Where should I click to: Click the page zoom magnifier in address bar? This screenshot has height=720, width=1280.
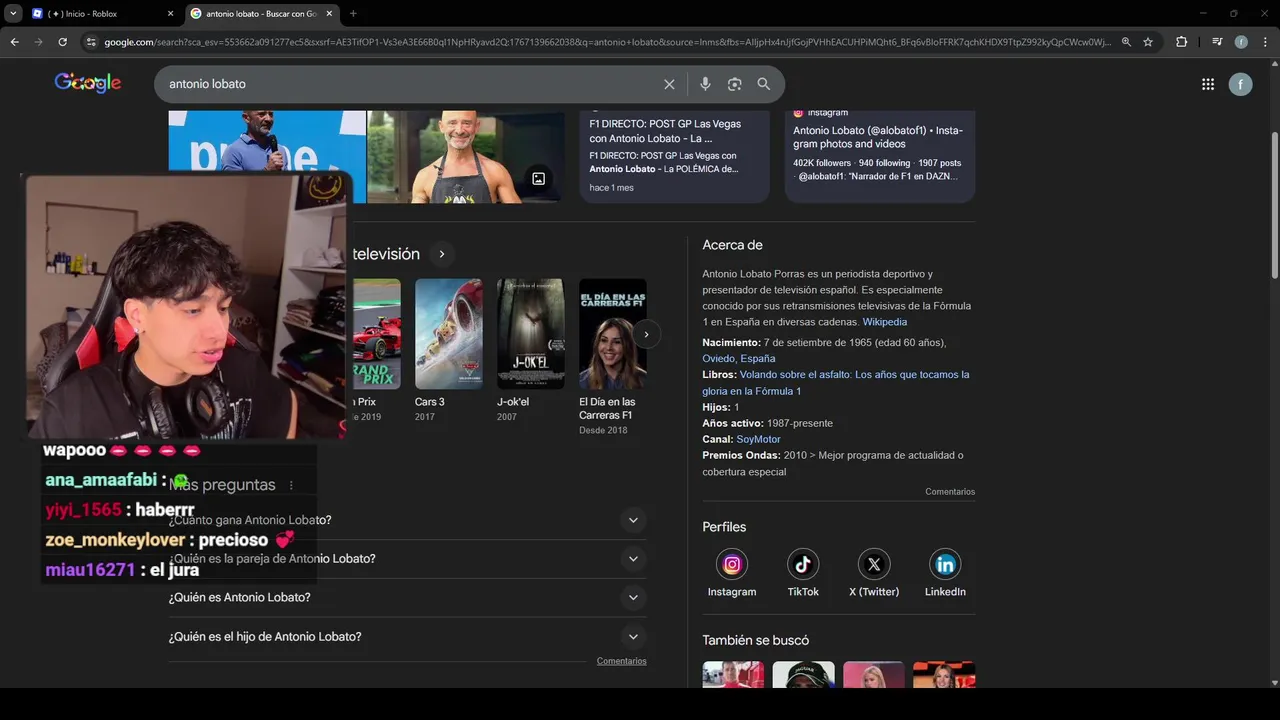click(1126, 42)
